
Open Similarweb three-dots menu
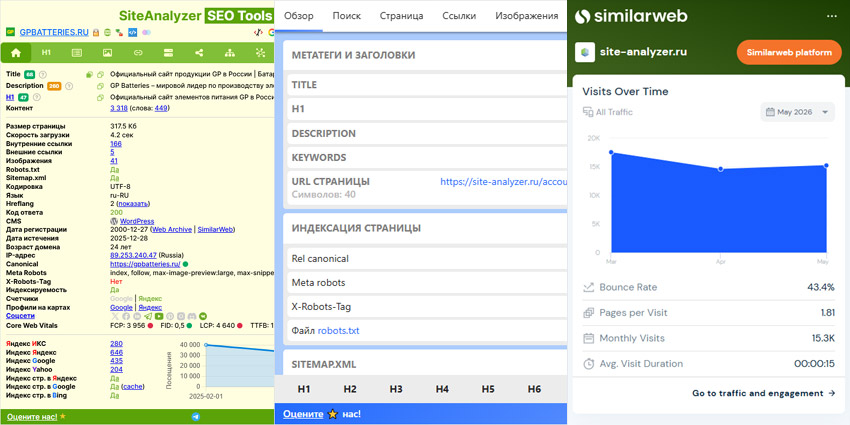[832, 16]
